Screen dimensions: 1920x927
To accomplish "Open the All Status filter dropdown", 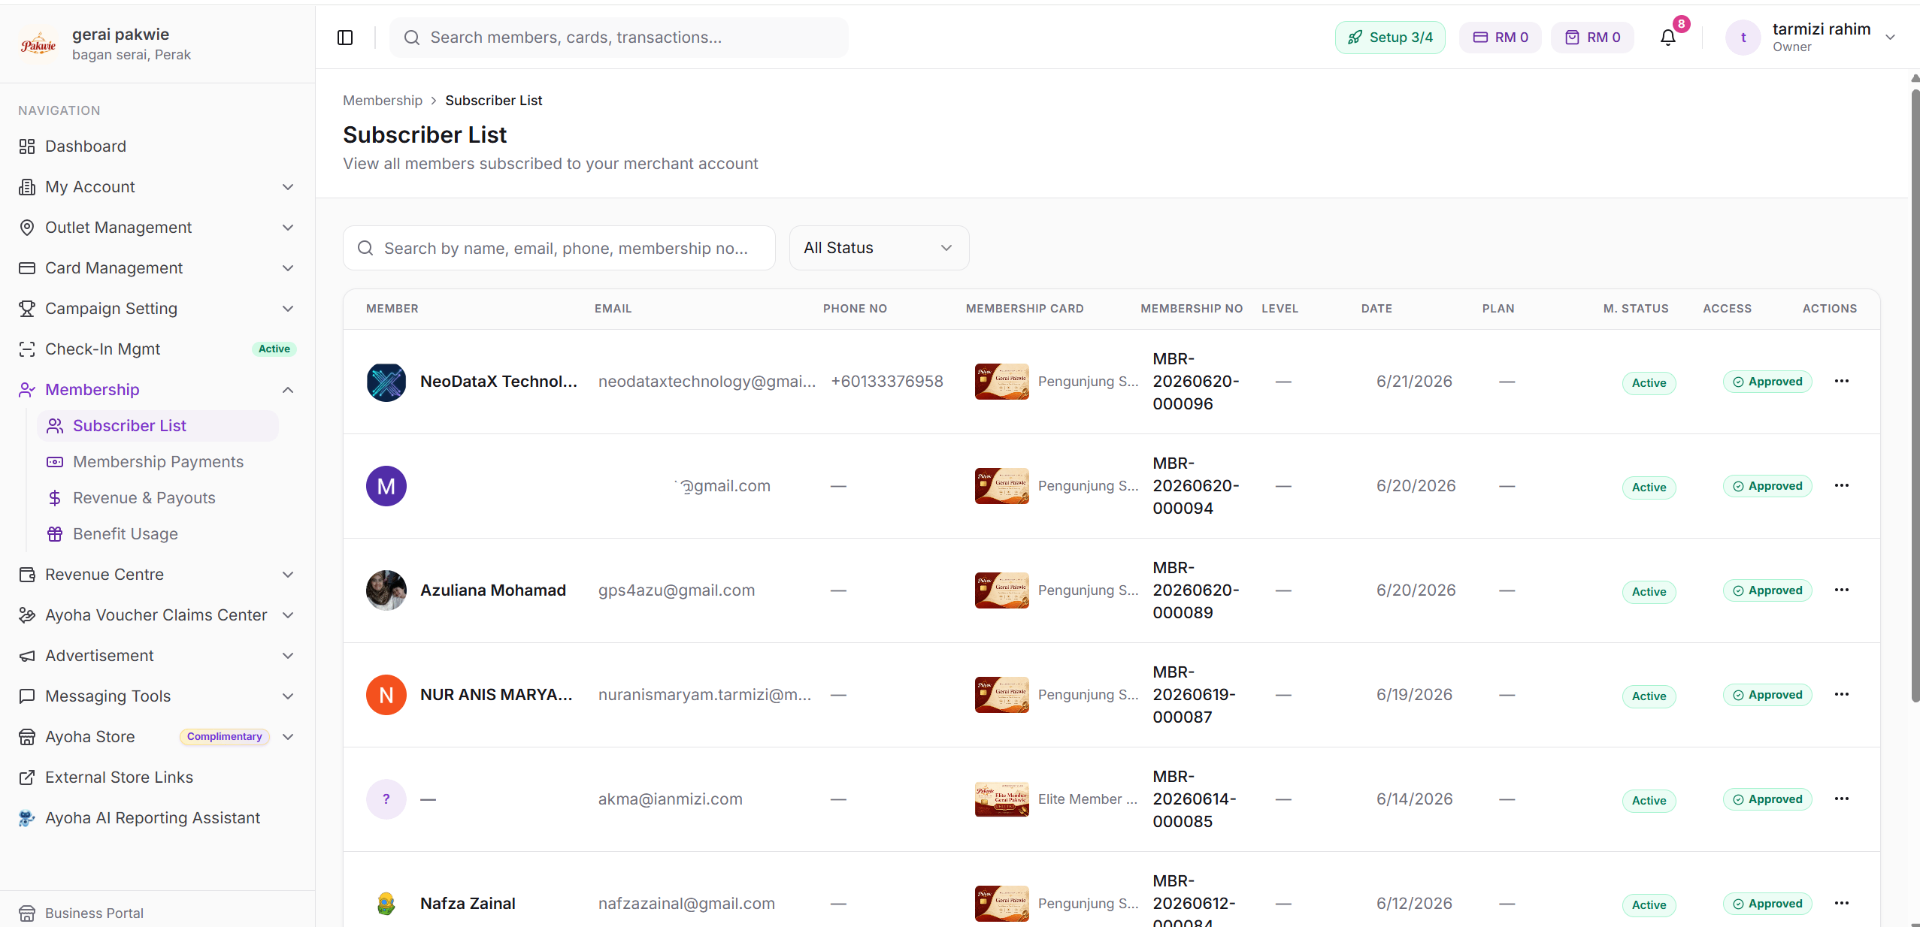I will (879, 248).
